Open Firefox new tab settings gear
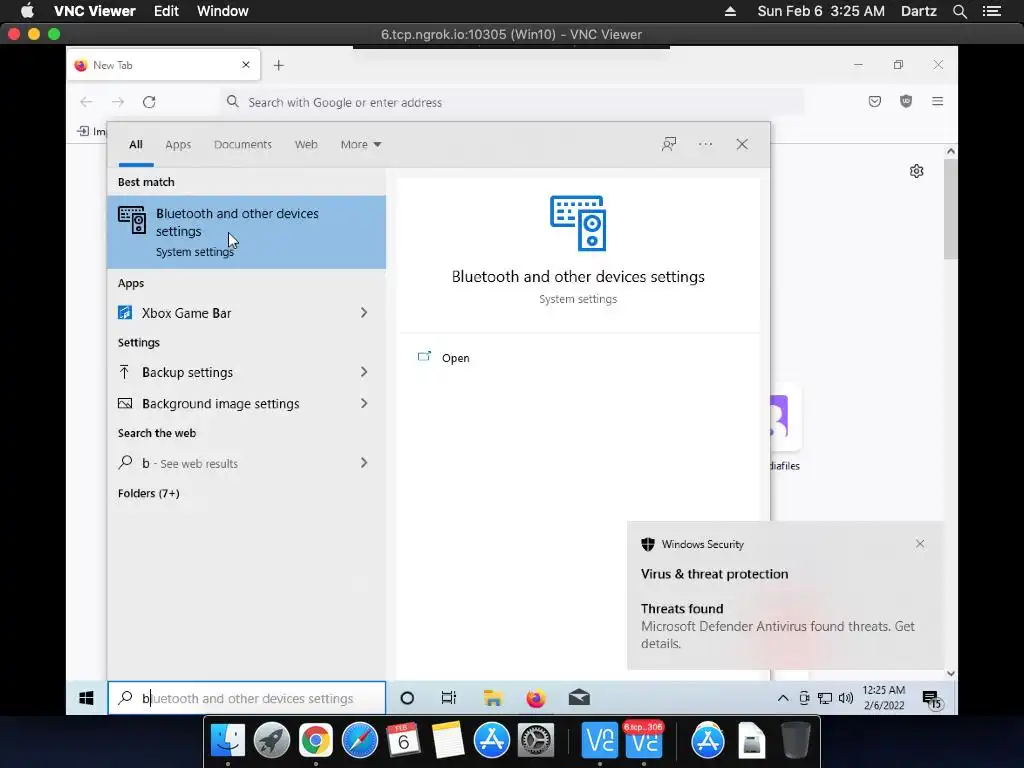The width and height of the screenshot is (1024, 768). (x=917, y=171)
